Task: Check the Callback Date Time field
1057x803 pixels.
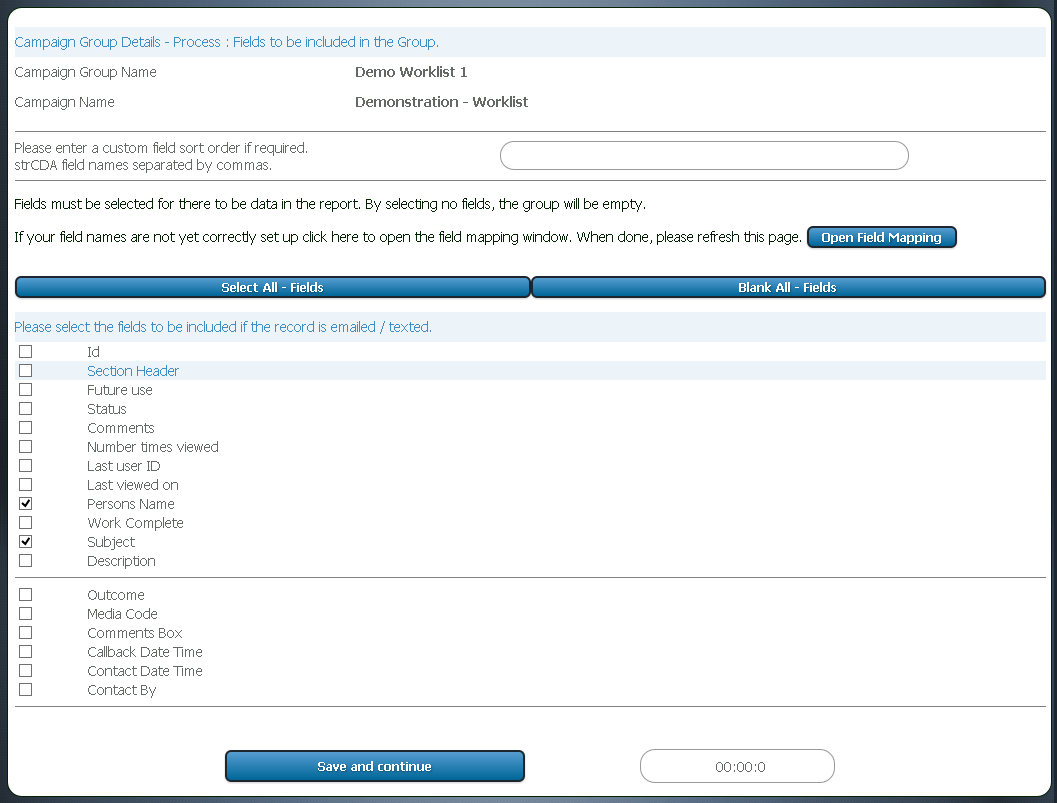Action: coord(25,651)
